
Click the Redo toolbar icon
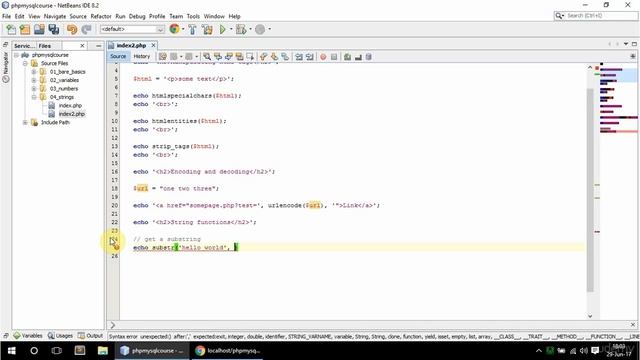pyautogui.click(x=86, y=29)
